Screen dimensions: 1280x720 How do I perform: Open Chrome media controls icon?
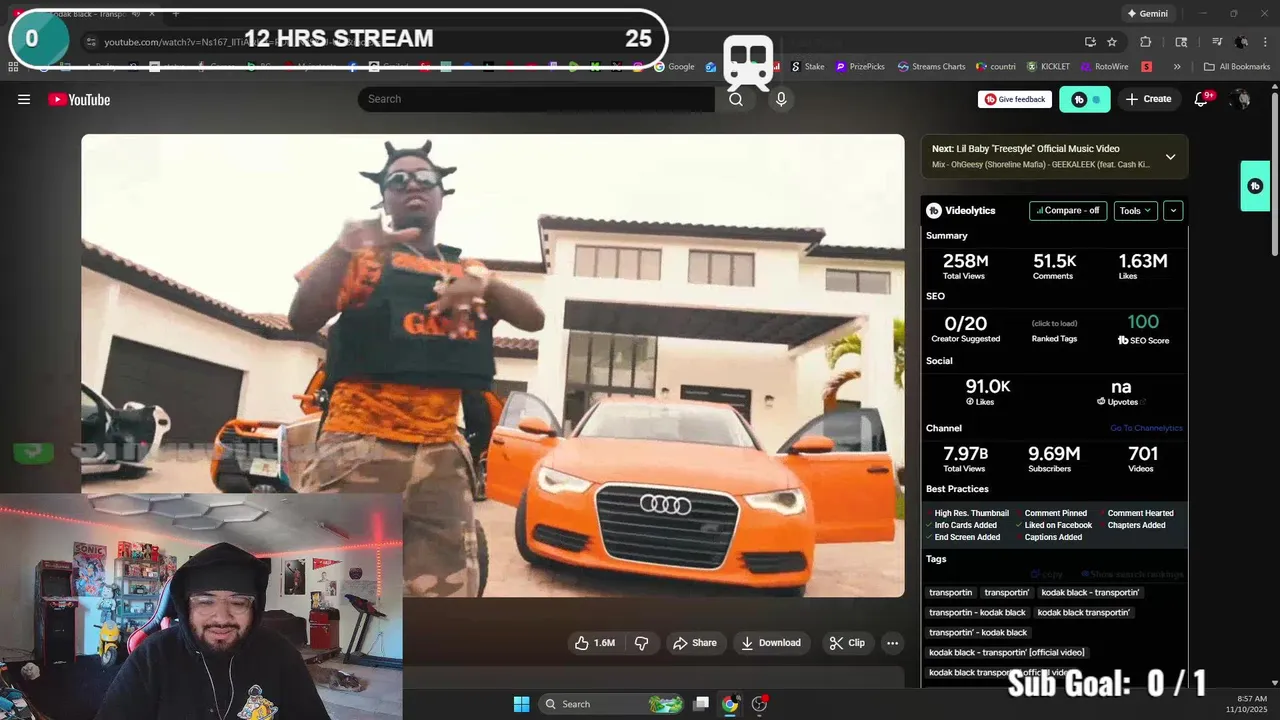(1217, 42)
